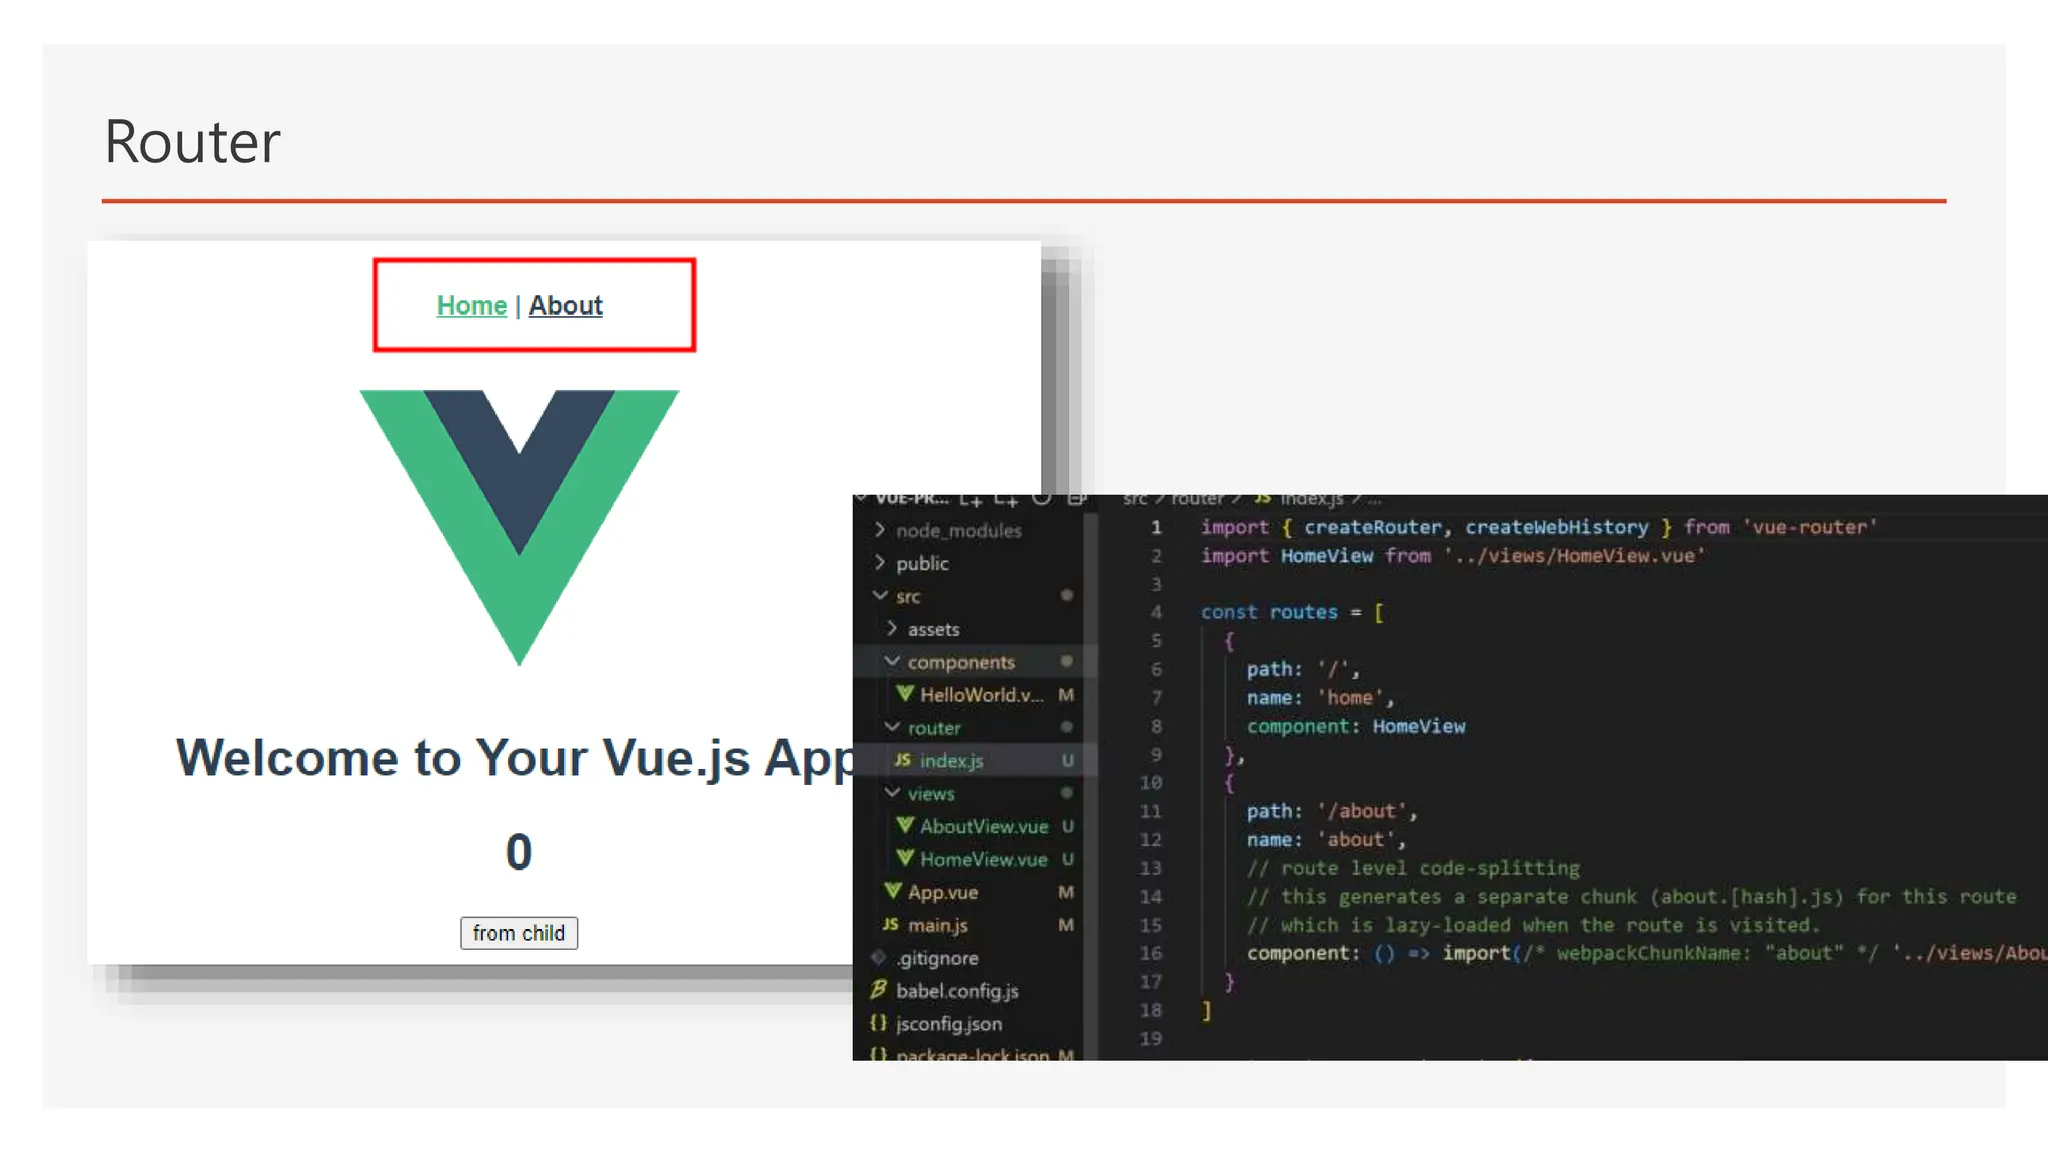The width and height of the screenshot is (2048, 1152).
Task: Click the braces icon next to jsconfig.json
Action: point(879,1023)
